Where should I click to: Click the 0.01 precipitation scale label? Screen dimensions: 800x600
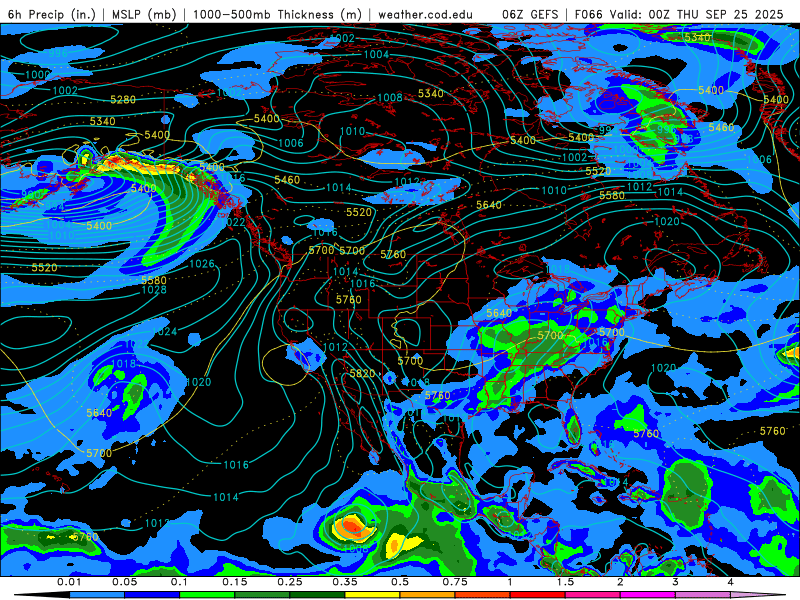tap(69, 582)
